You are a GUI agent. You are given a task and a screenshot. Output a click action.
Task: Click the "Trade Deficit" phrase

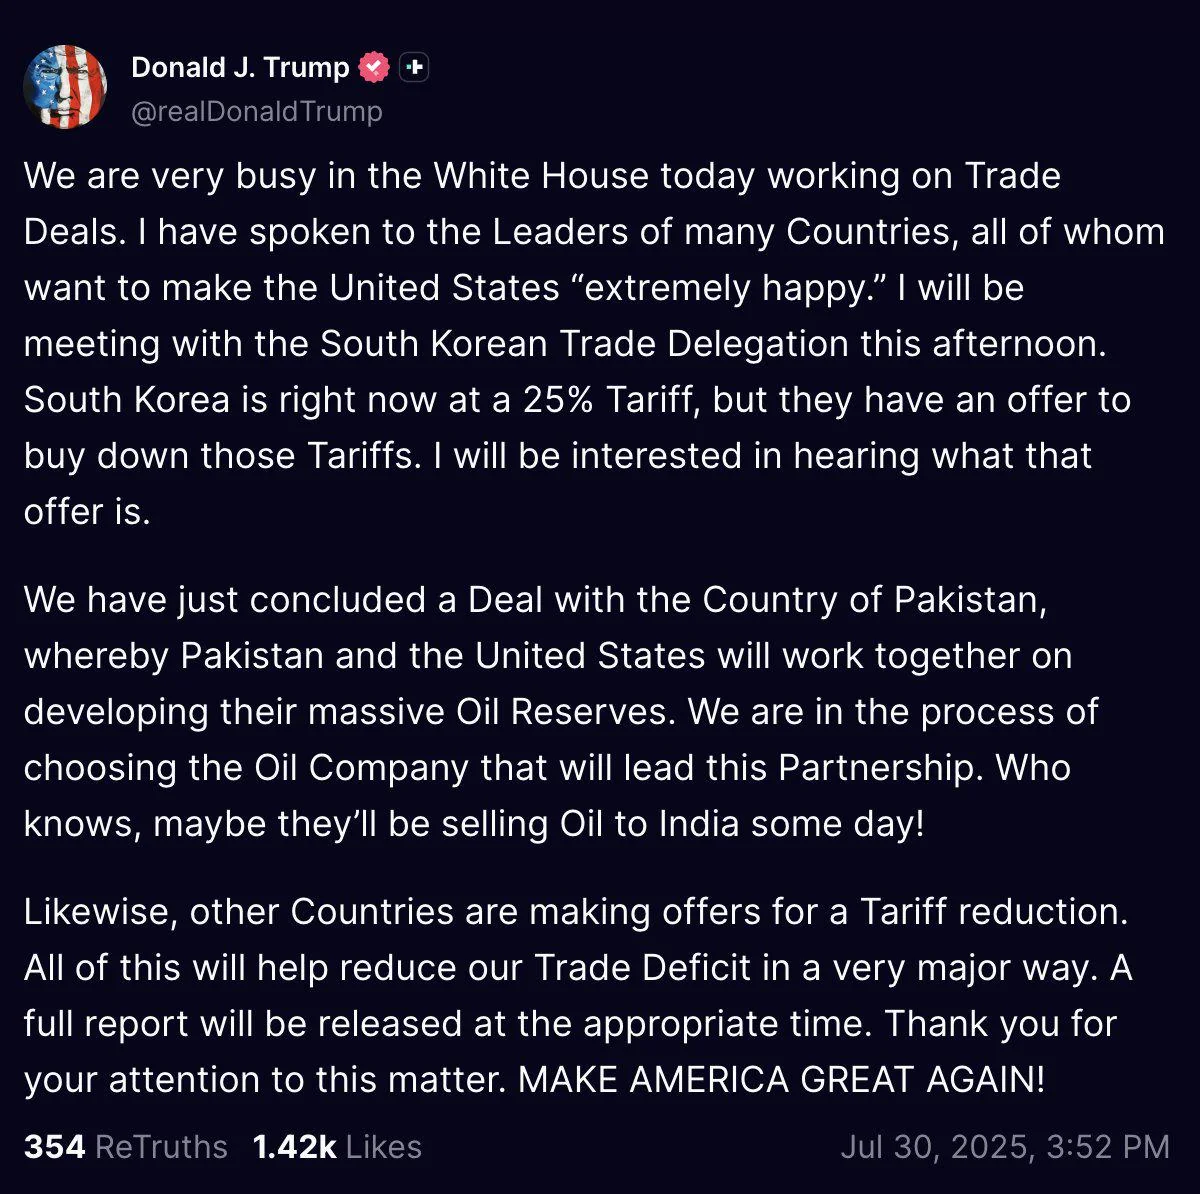[642, 968]
